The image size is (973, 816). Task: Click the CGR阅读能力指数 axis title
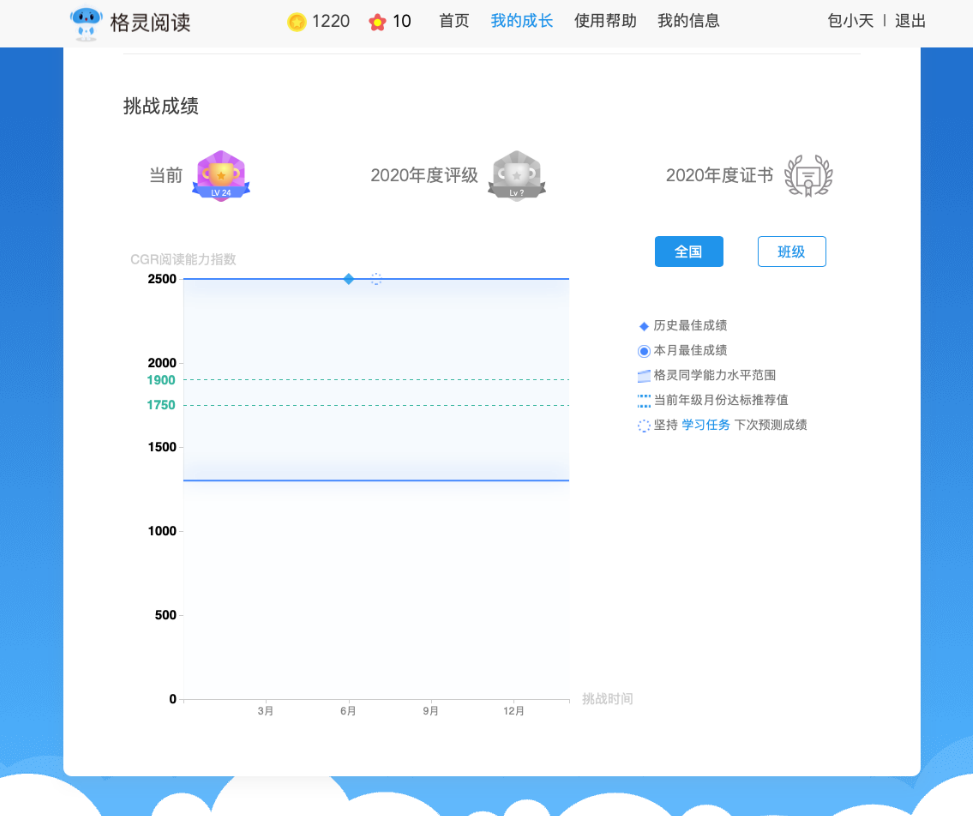pyautogui.click(x=183, y=259)
